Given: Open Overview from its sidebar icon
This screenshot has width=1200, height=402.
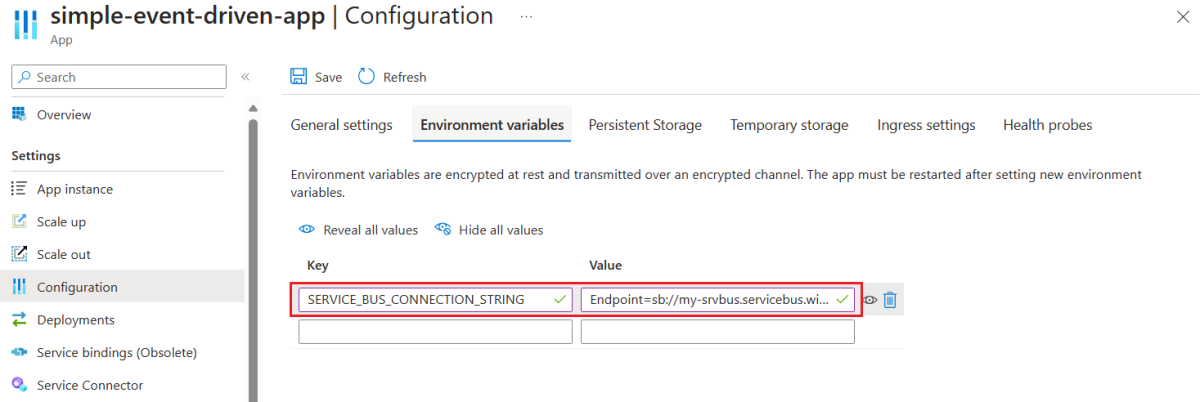Looking at the screenshot, I should click(x=19, y=115).
